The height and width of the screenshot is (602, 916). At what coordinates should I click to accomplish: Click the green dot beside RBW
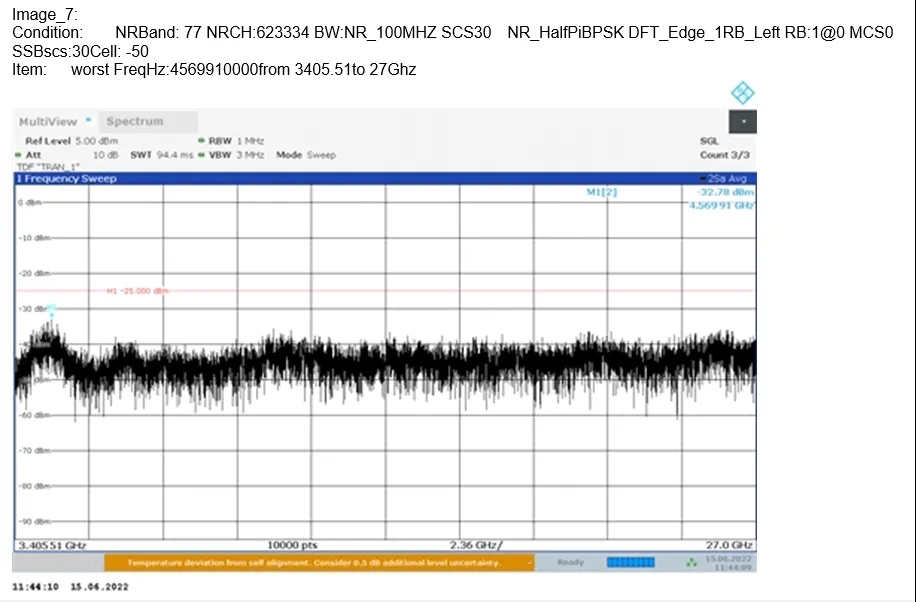(x=202, y=141)
